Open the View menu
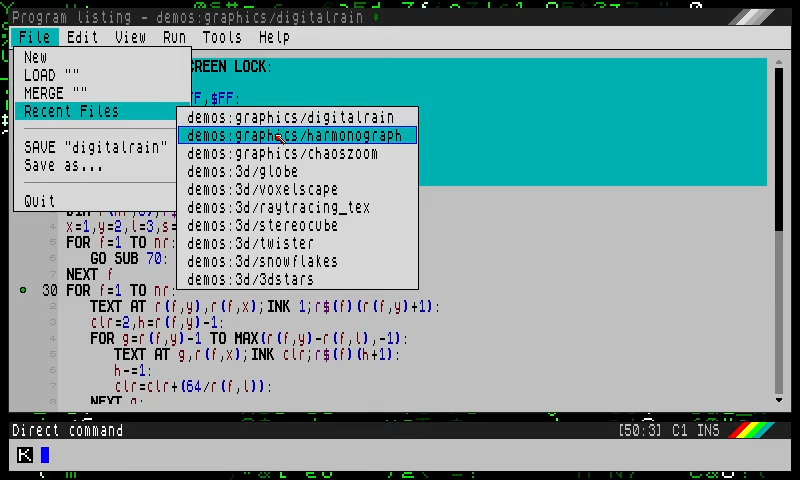This screenshot has width=800, height=480. tap(130, 37)
